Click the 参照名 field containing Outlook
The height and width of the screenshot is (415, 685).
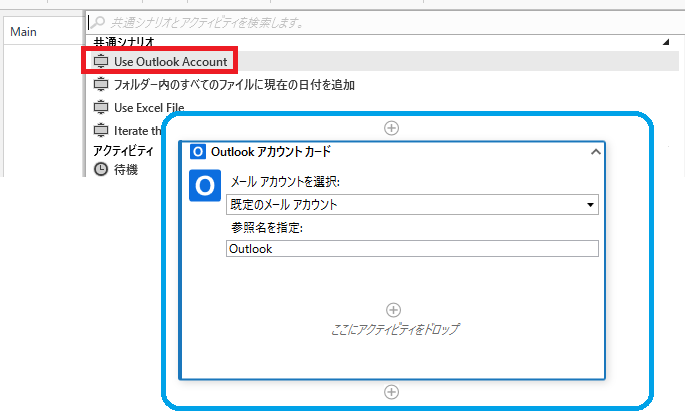pos(412,249)
